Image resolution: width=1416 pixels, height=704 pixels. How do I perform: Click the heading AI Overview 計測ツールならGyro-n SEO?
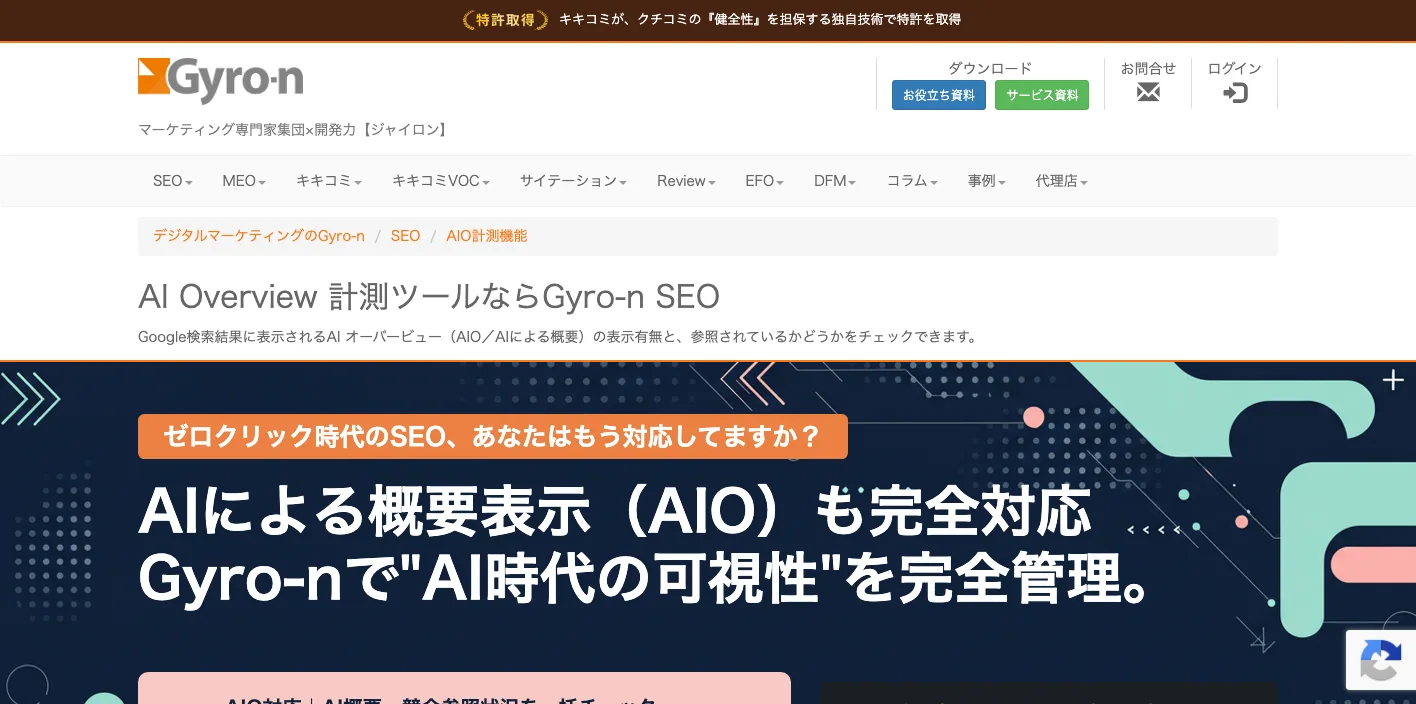click(x=429, y=297)
